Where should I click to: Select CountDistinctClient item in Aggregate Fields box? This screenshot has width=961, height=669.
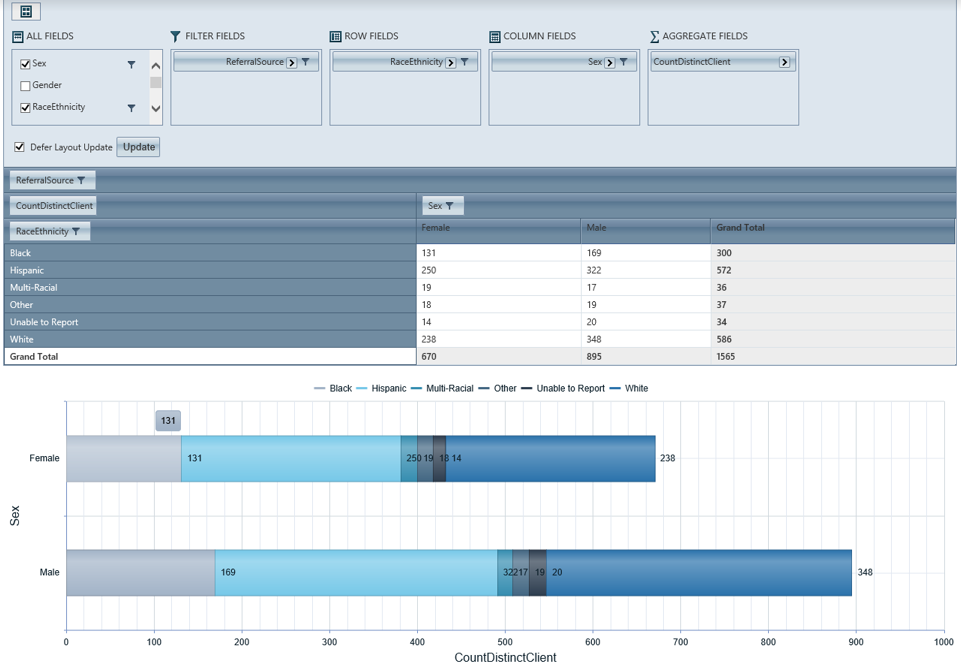[x=722, y=62]
